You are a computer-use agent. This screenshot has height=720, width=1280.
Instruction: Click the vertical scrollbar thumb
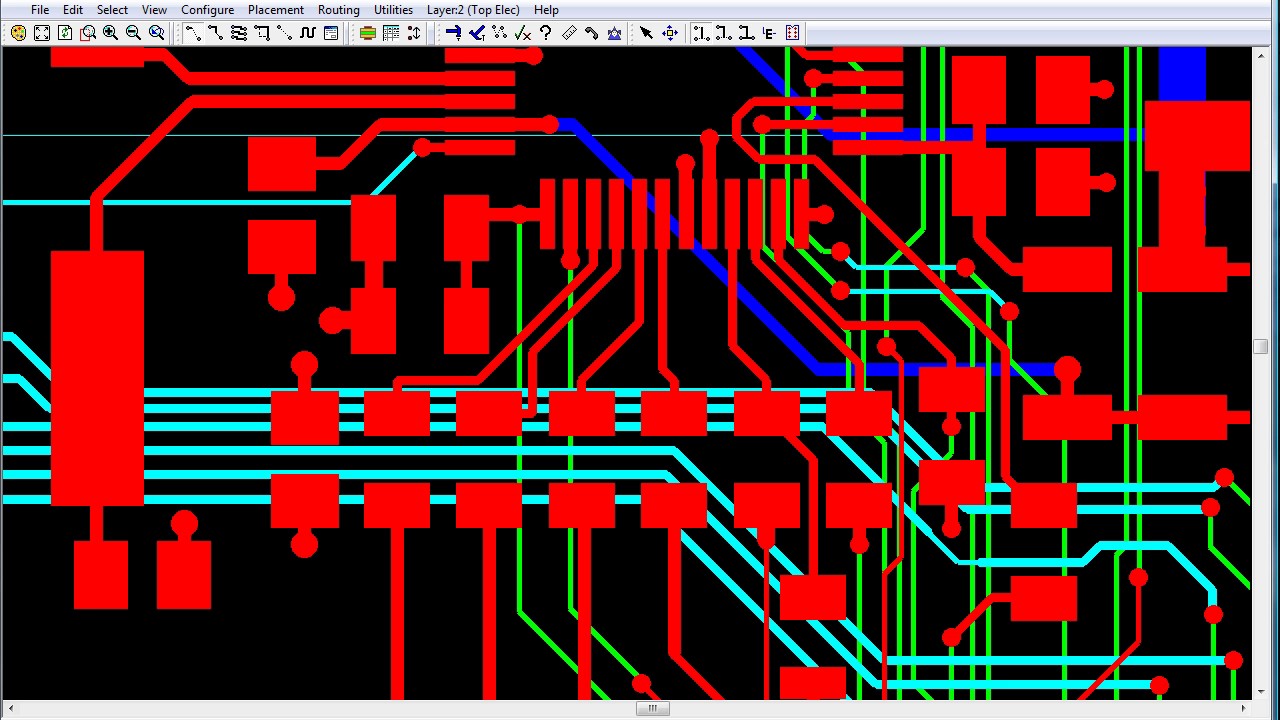[x=1260, y=347]
